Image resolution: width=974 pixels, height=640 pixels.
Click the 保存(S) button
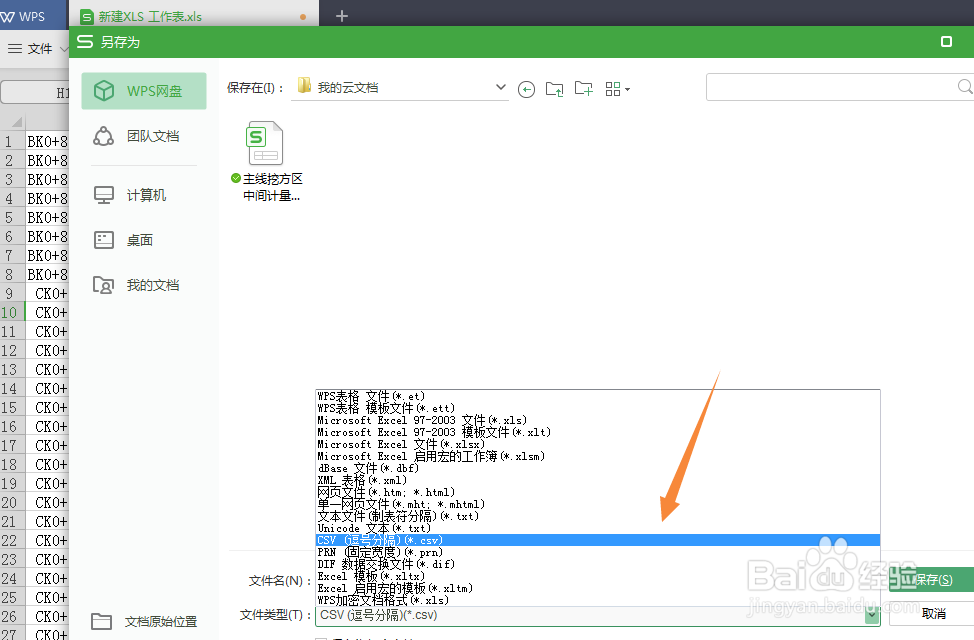pyautogui.click(x=932, y=580)
